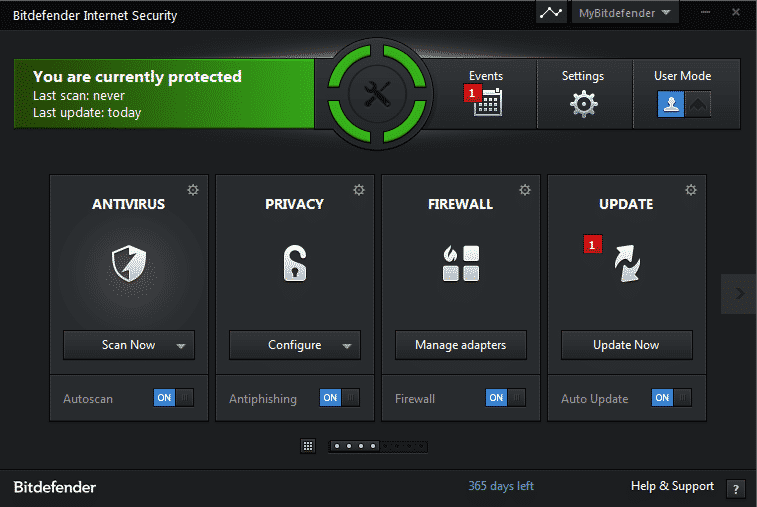The image size is (757, 507).
Task: Open the Help & Support link
Action: click(672, 487)
